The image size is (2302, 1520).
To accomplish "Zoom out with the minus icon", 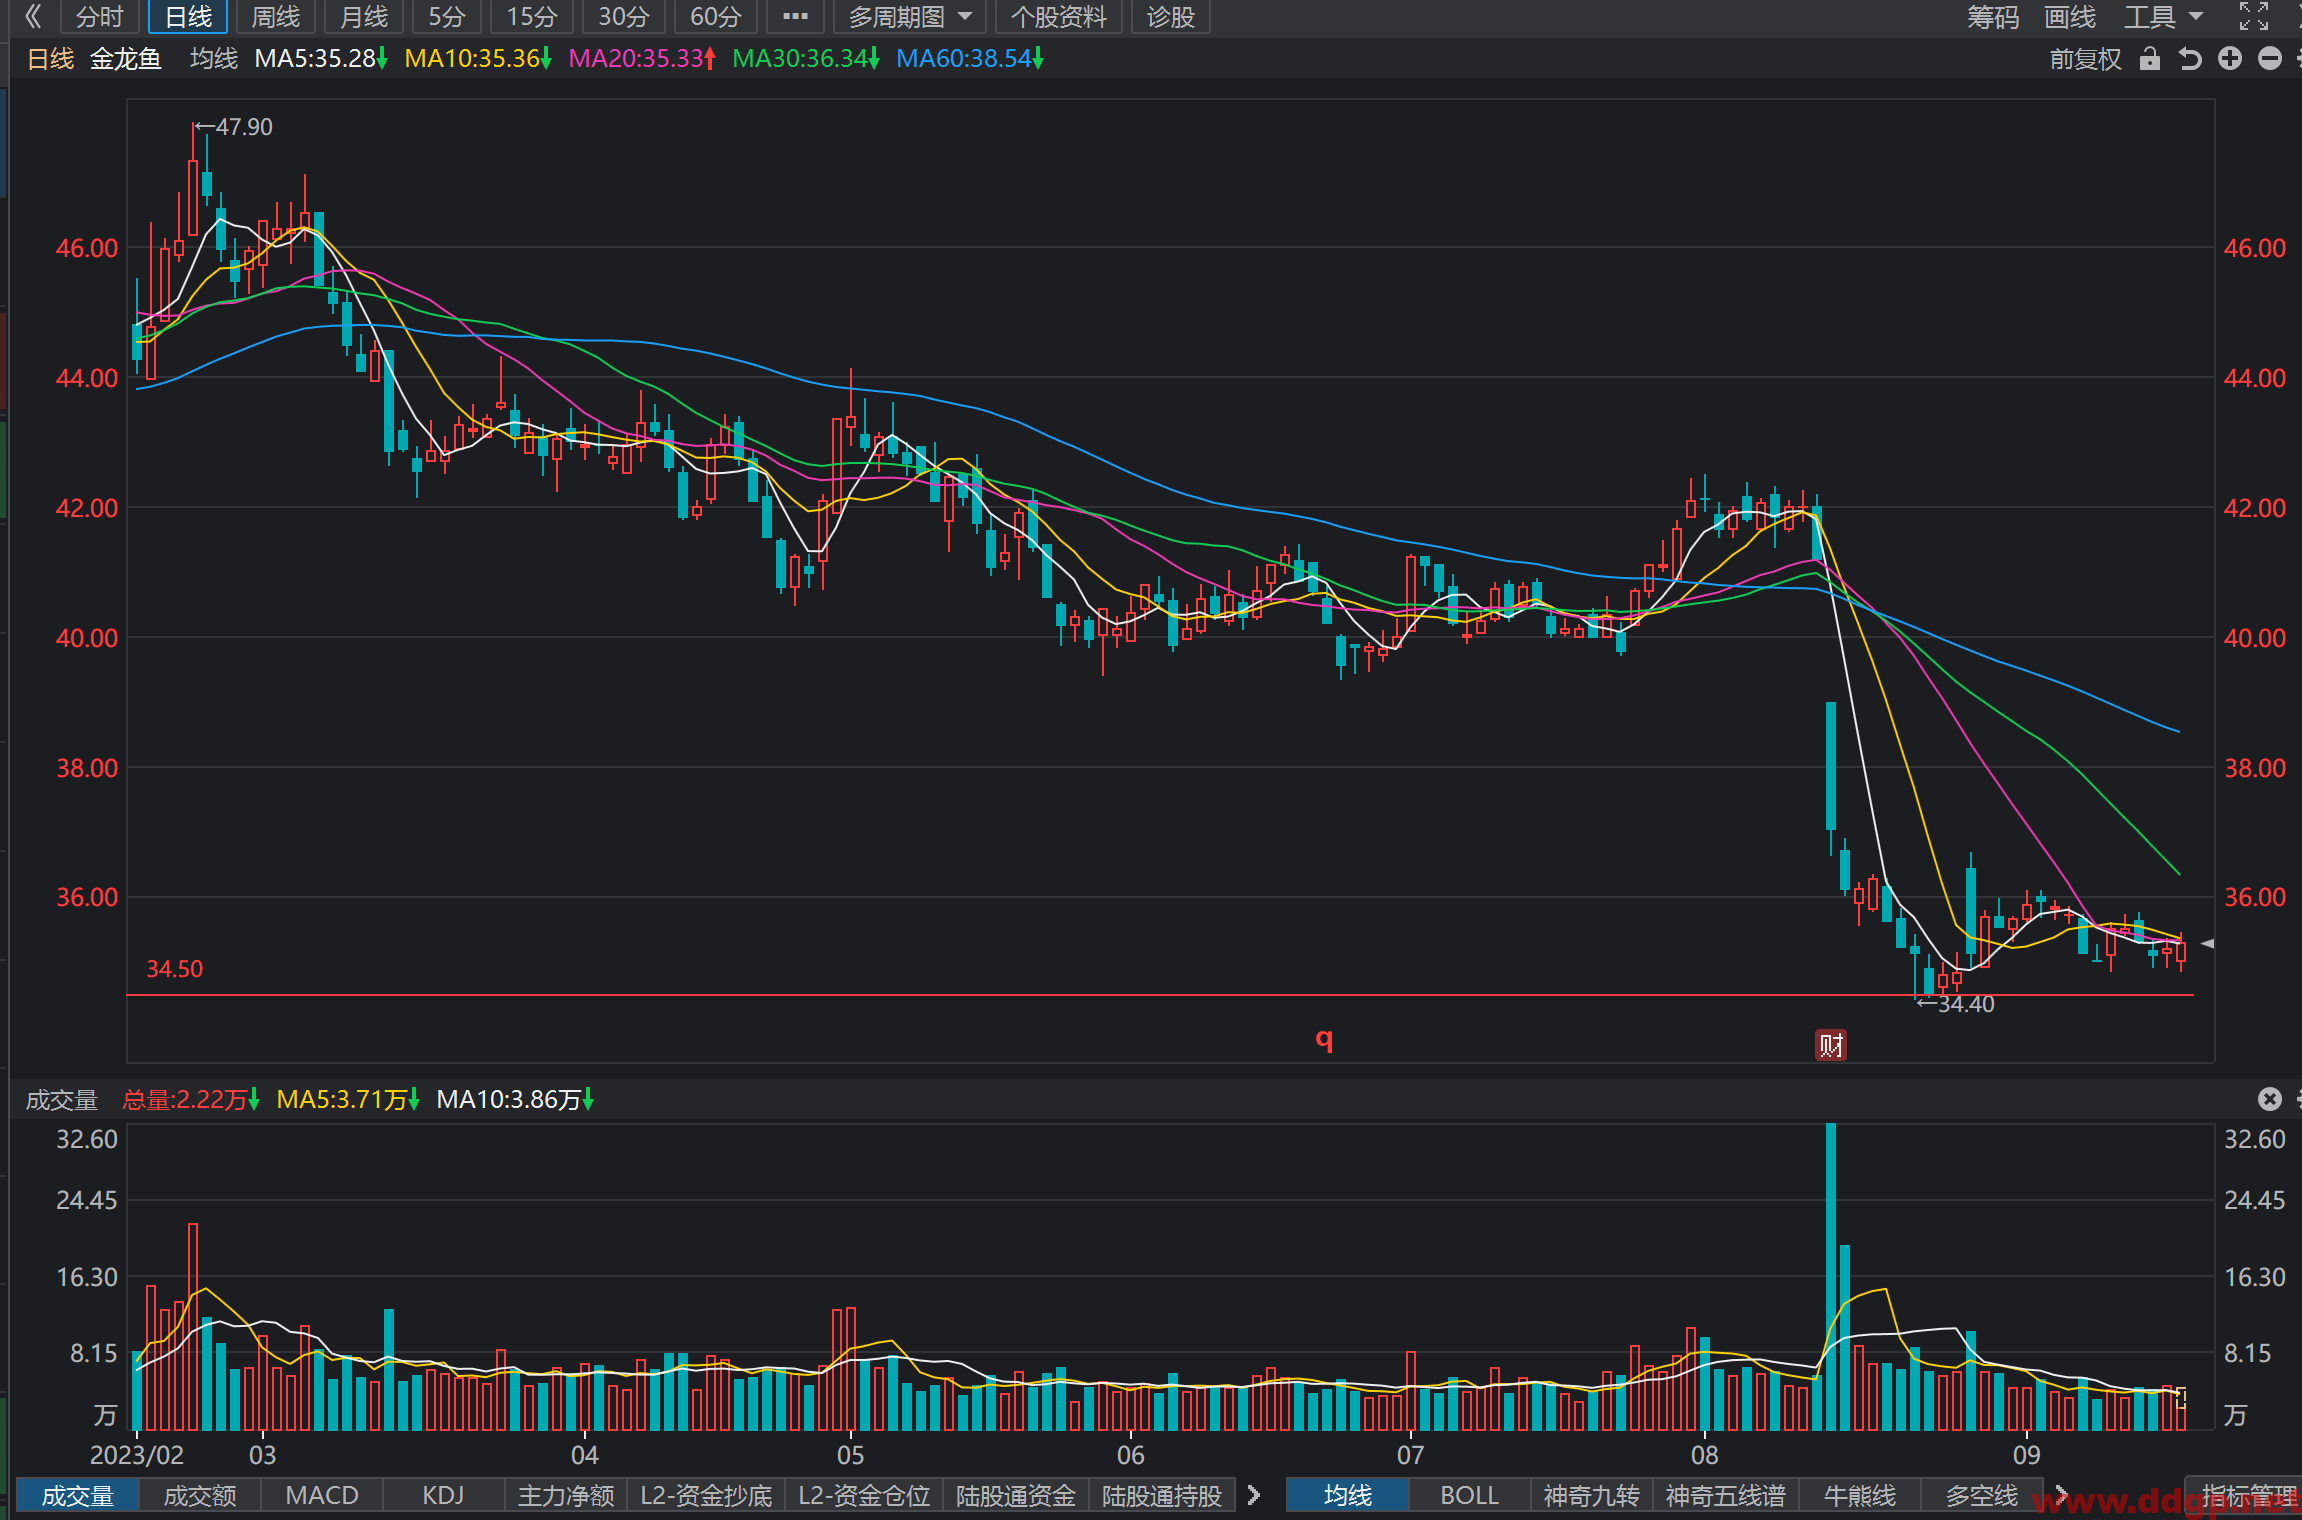I will [x=2270, y=59].
